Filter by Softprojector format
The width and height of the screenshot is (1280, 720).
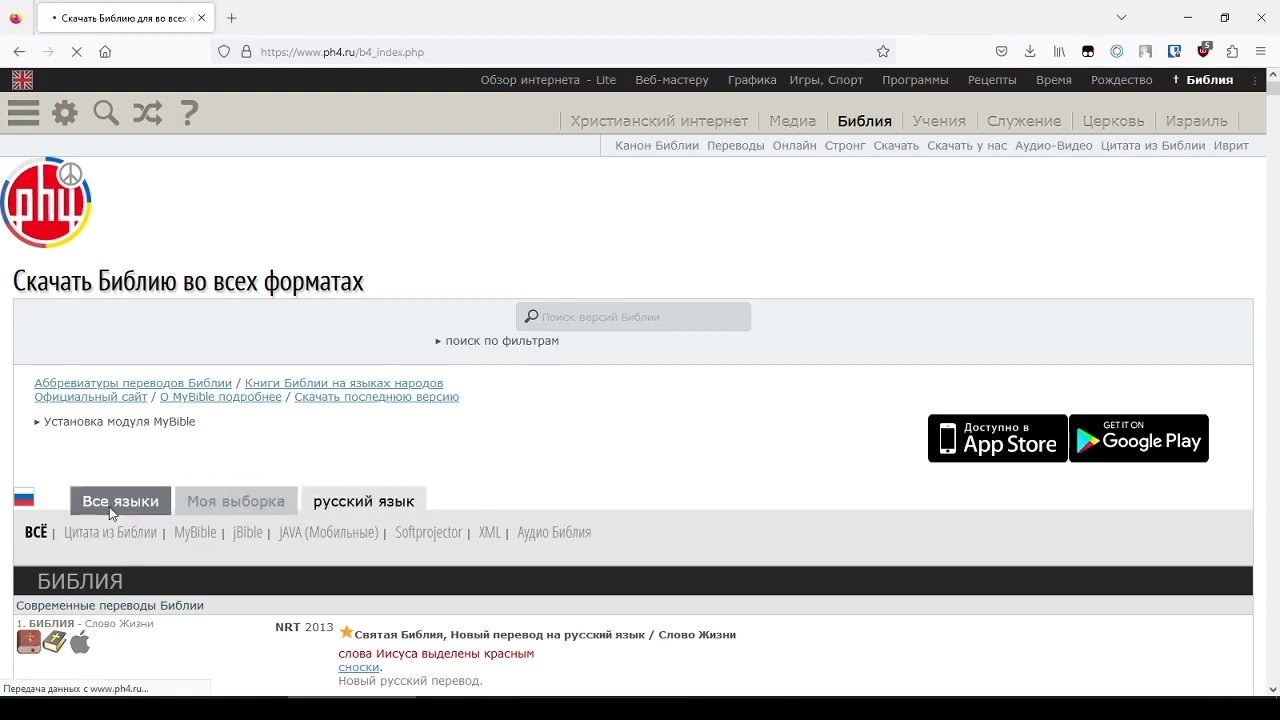click(x=428, y=532)
